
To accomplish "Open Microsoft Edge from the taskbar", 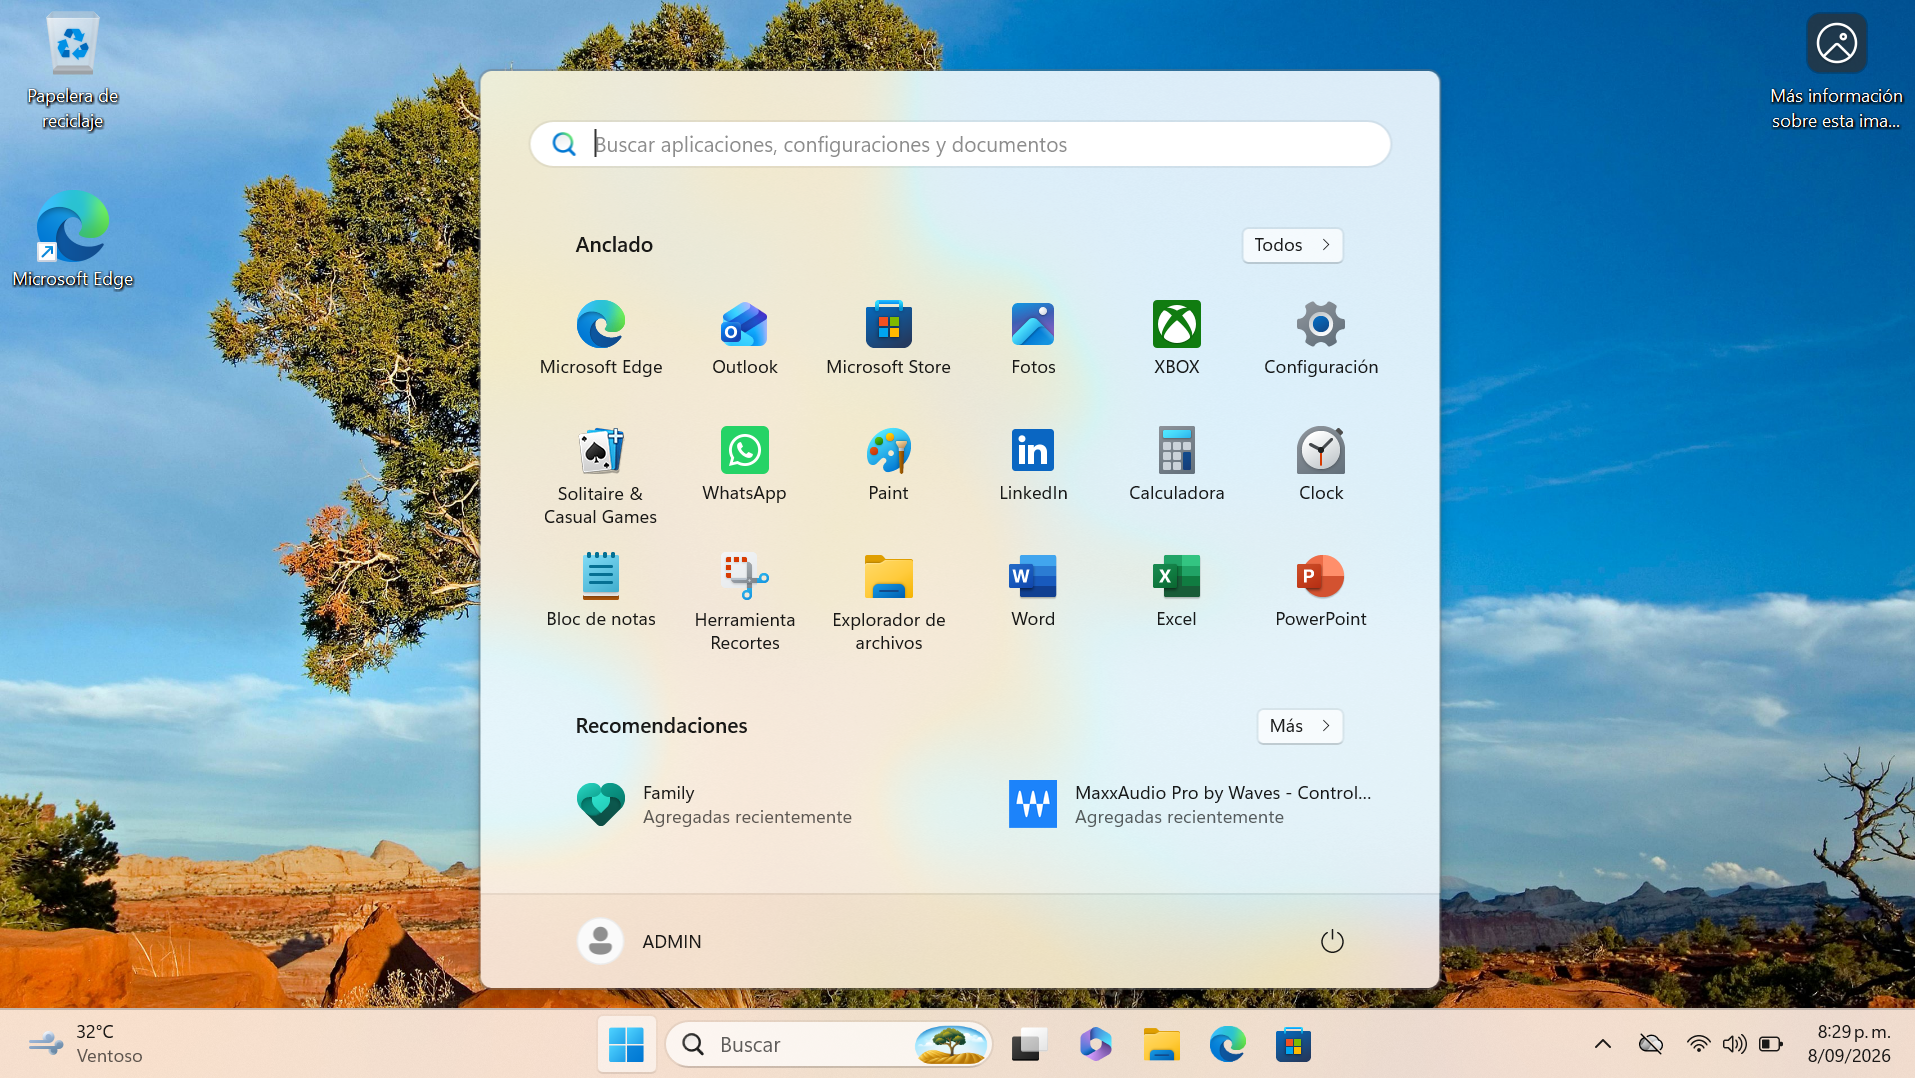I will 1227,1044.
